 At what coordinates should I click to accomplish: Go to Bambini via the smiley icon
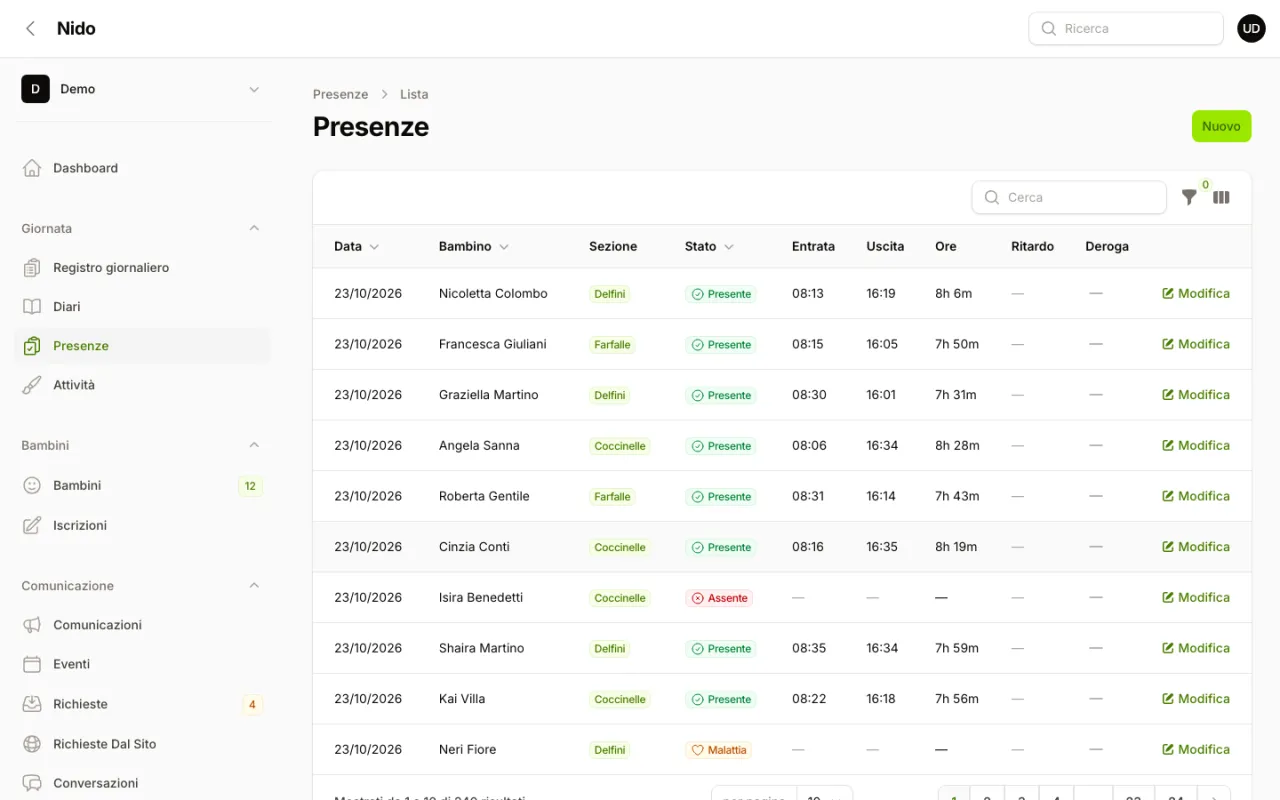click(x=32, y=485)
